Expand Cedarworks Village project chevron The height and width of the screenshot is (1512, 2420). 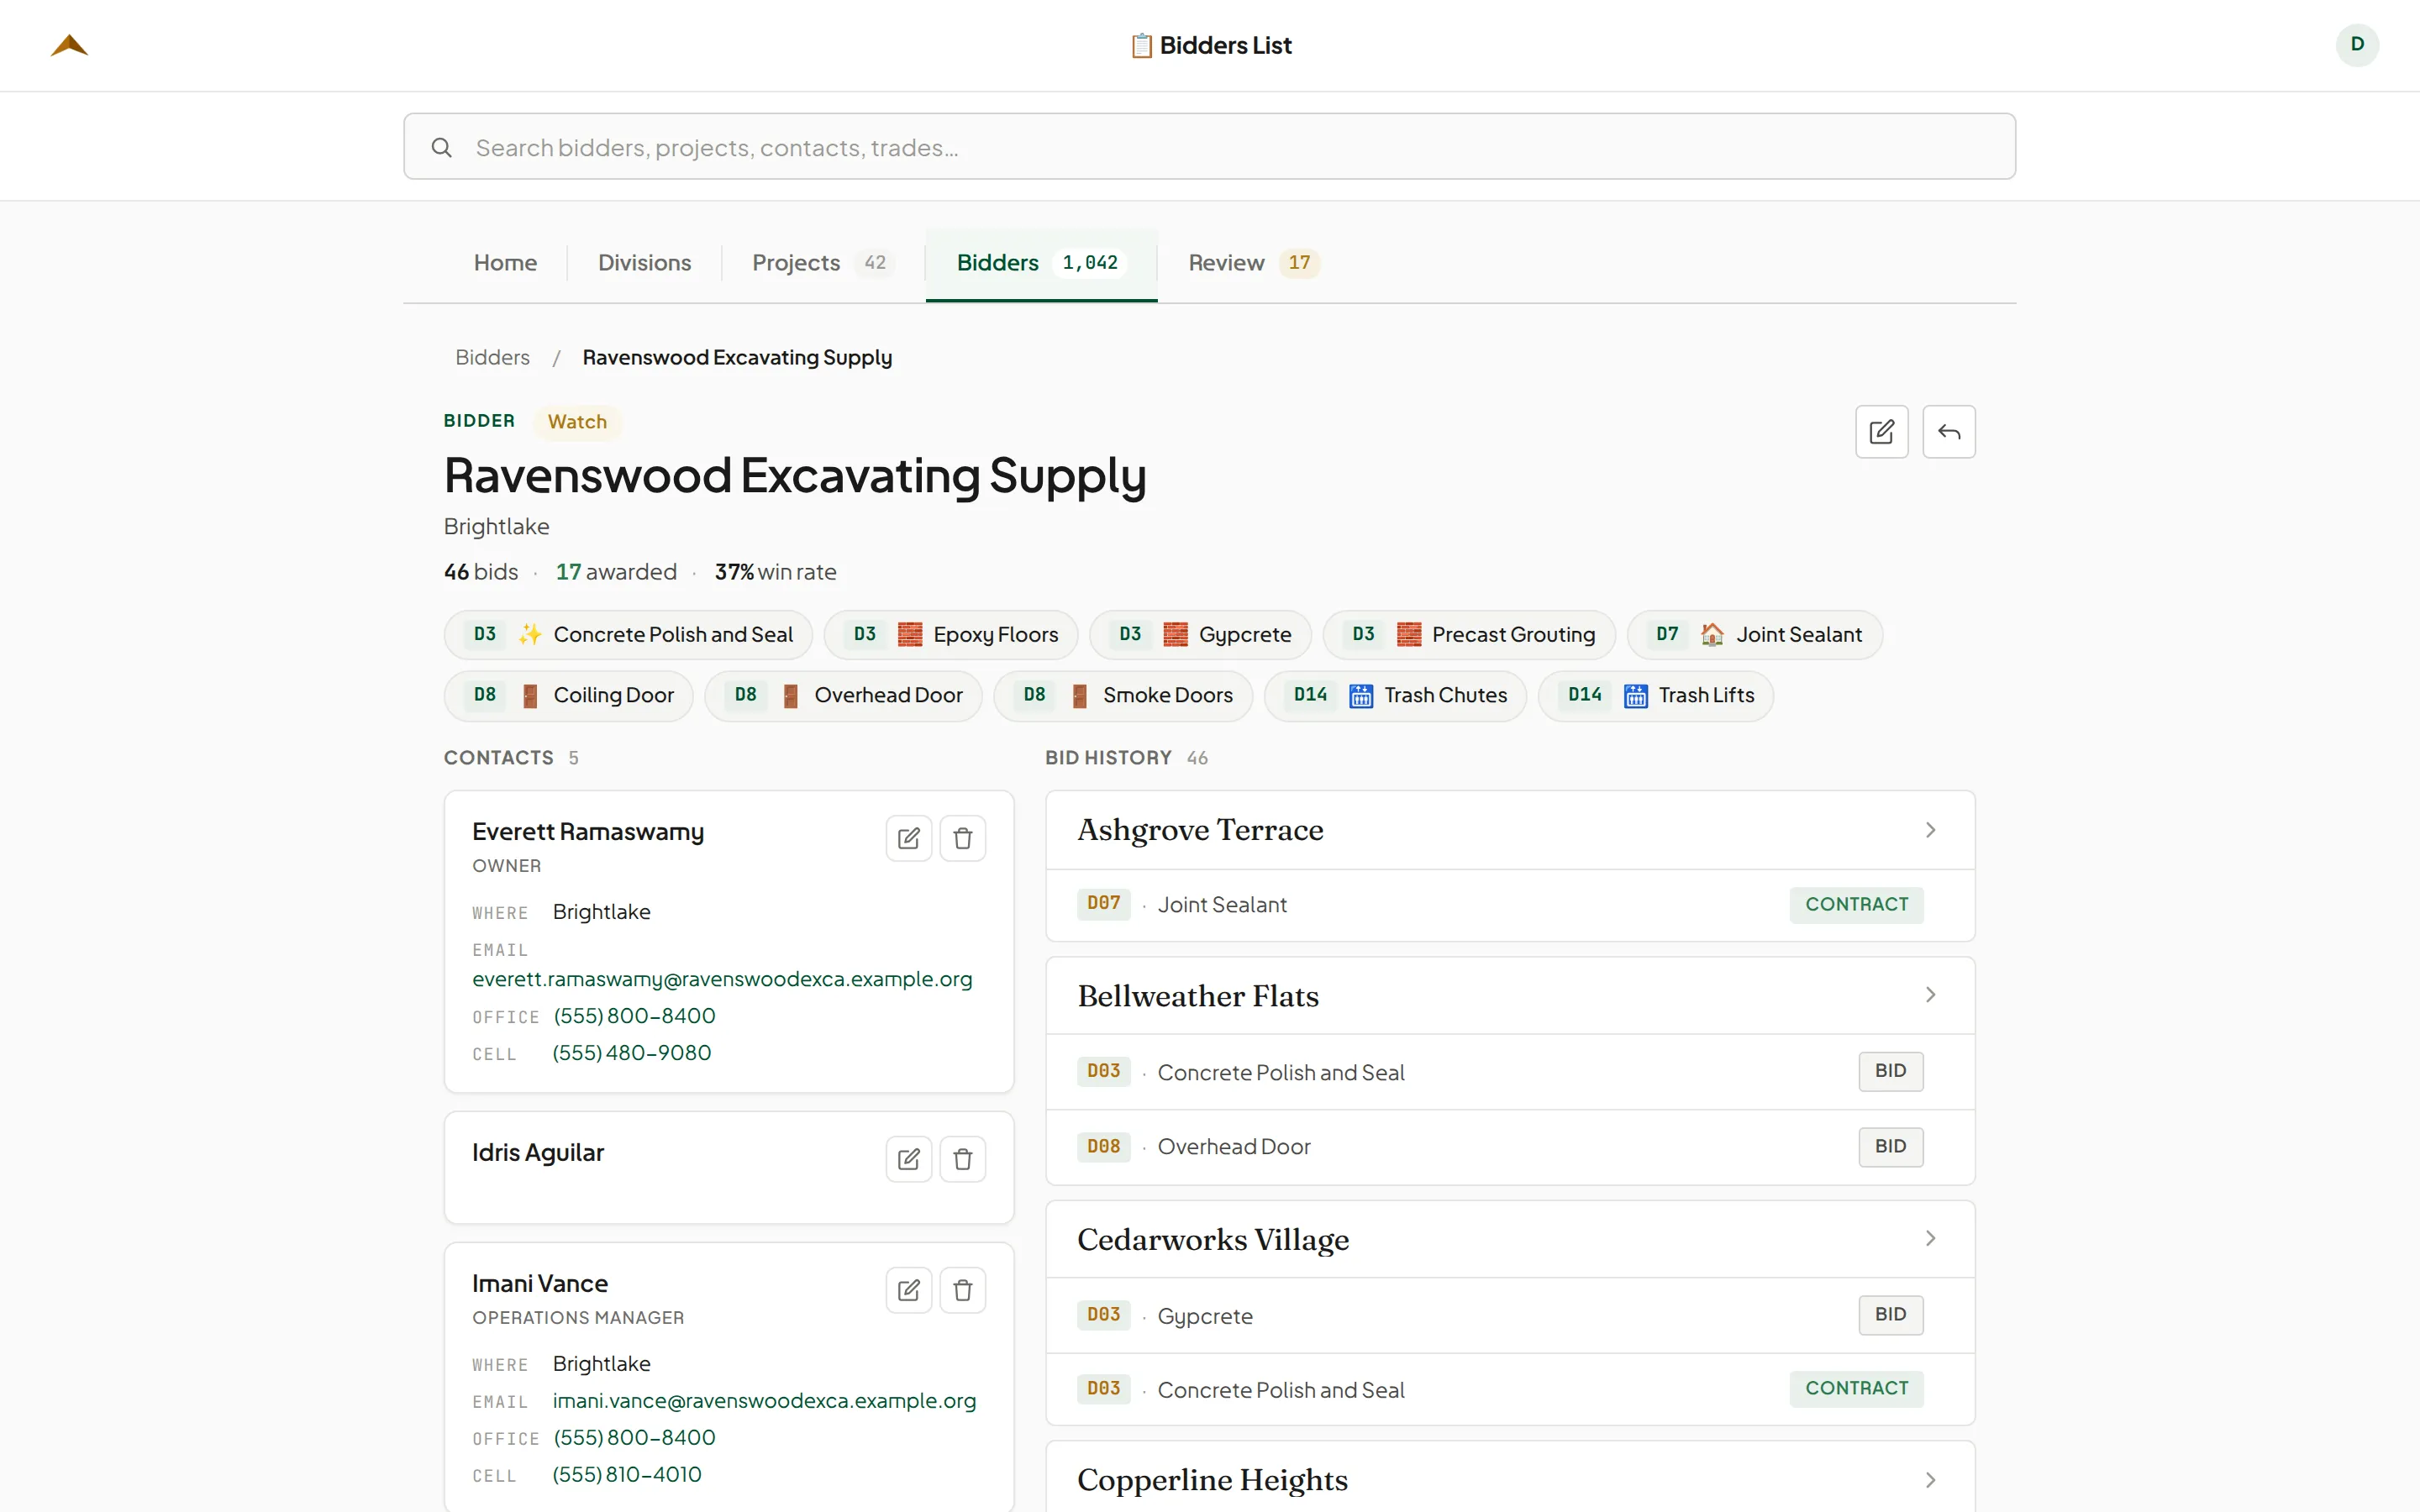click(x=1930, y=1239)
